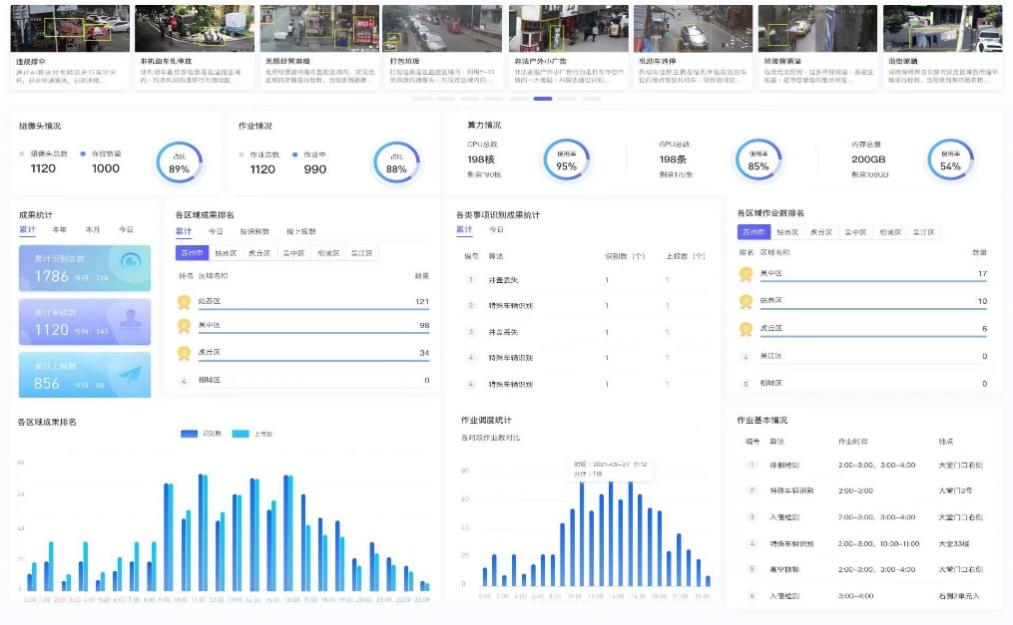Click row 1 in 作业基本情况 table

[x=860, y=465]
